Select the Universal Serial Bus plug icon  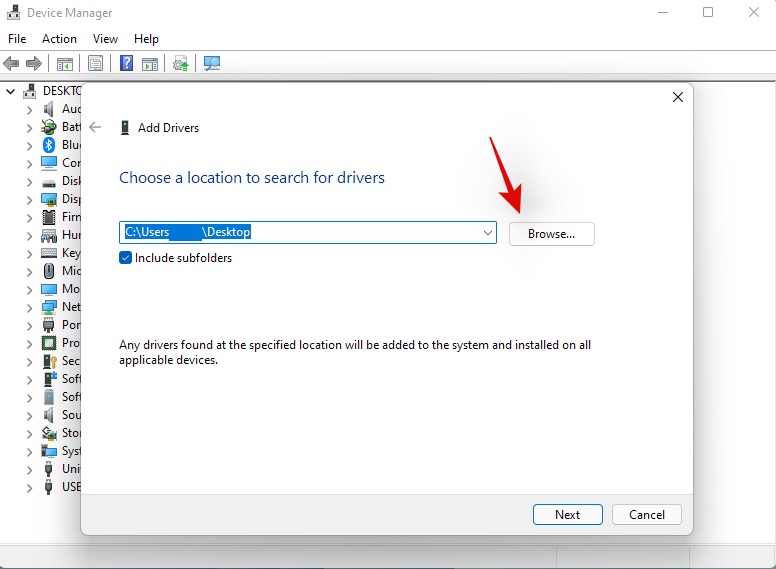[48, 469]
